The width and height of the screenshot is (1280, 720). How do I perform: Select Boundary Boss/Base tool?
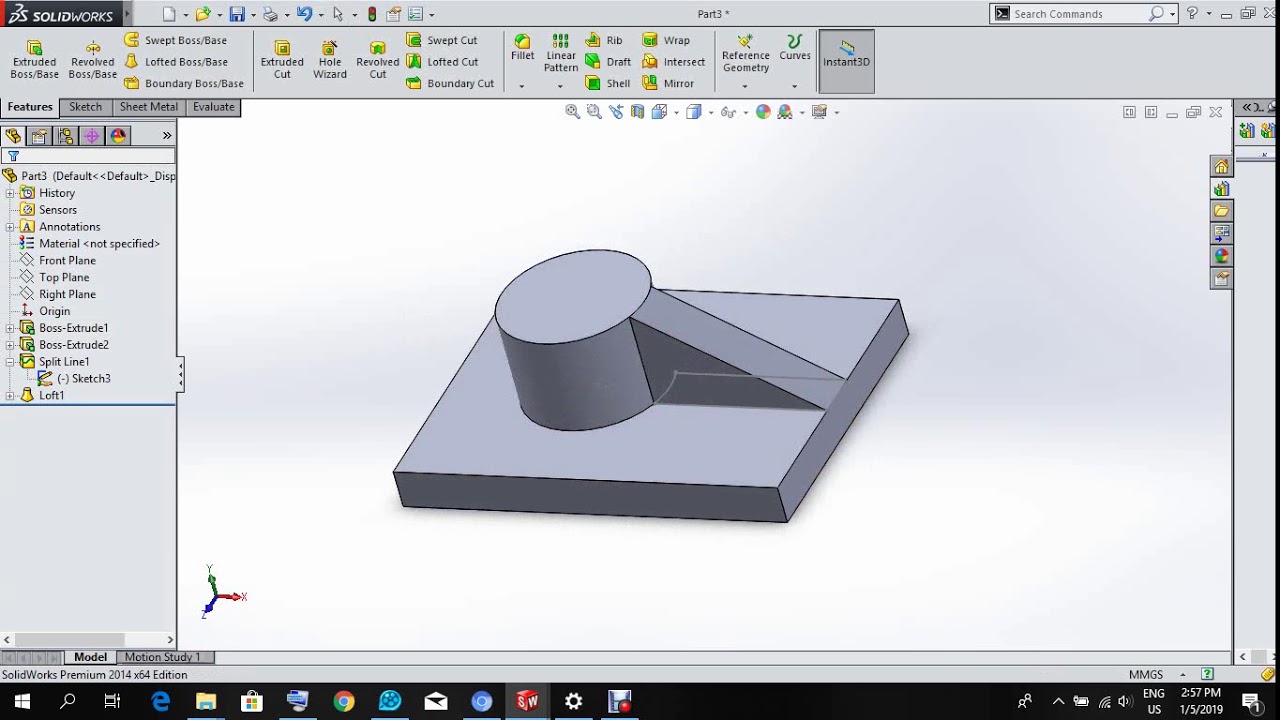pyautogui.click(x=184, y=83)
